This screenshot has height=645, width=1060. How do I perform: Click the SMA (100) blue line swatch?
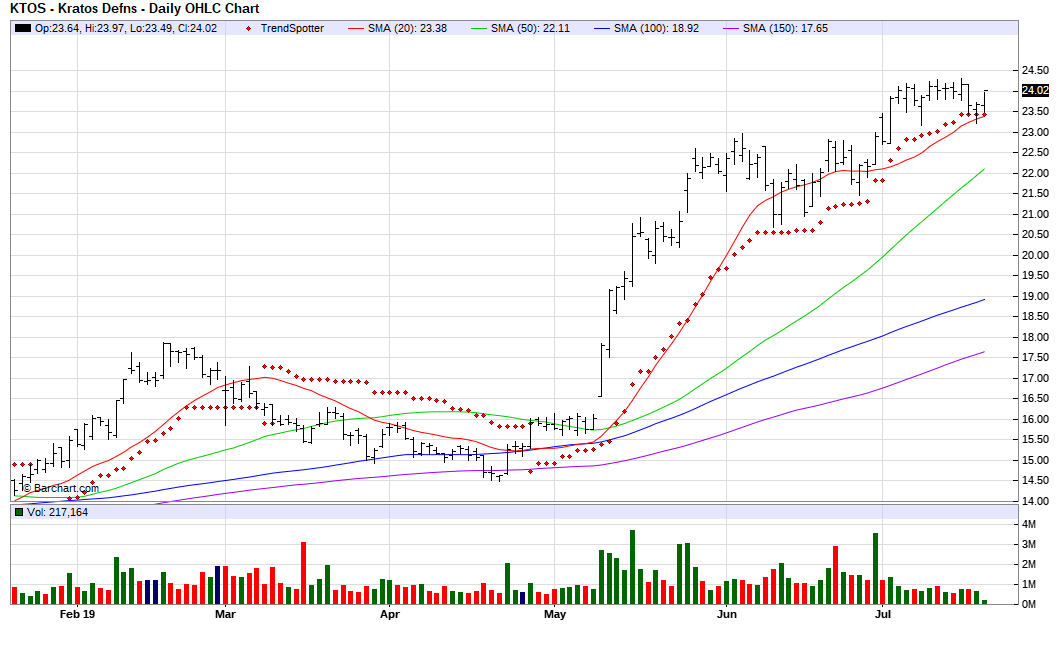click(x=602, y=28)
